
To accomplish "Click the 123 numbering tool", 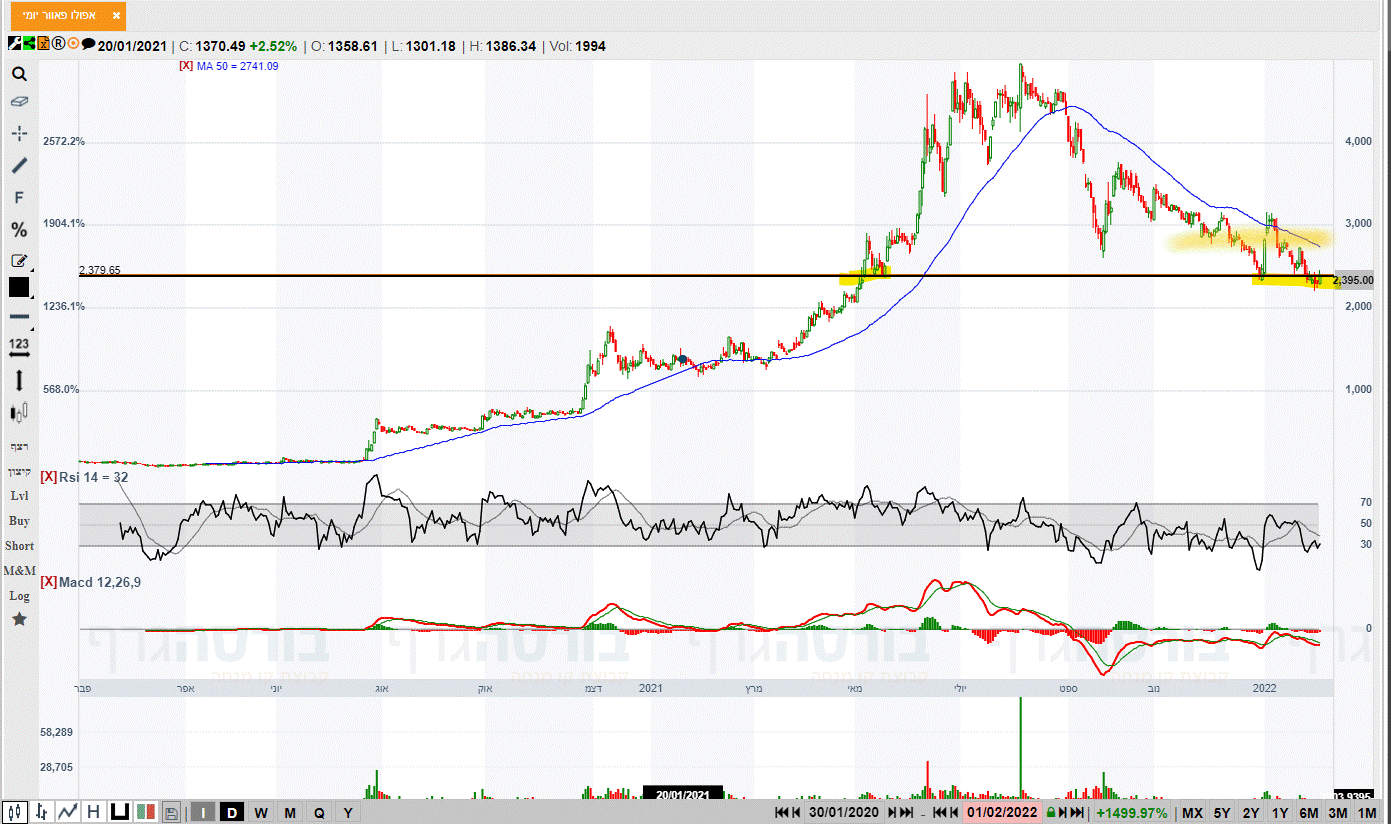I will coord(19,347).
